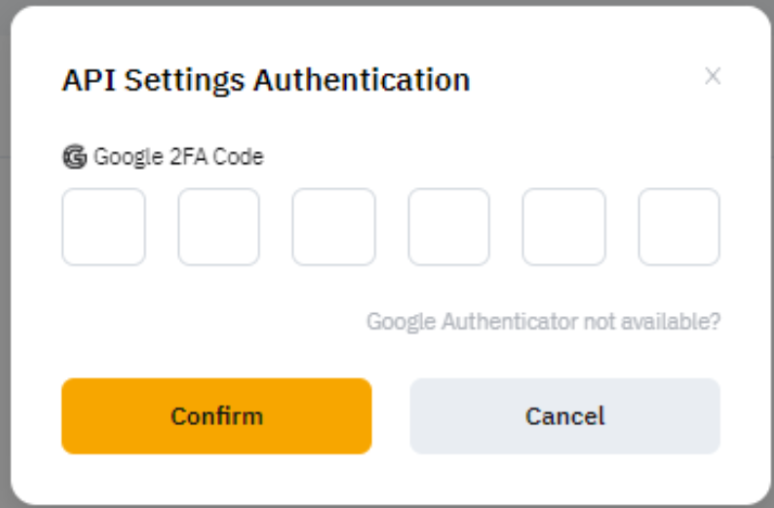Focus the fourth 2FA code digit box
Screen dimensions: 774x508
(449, 227)
